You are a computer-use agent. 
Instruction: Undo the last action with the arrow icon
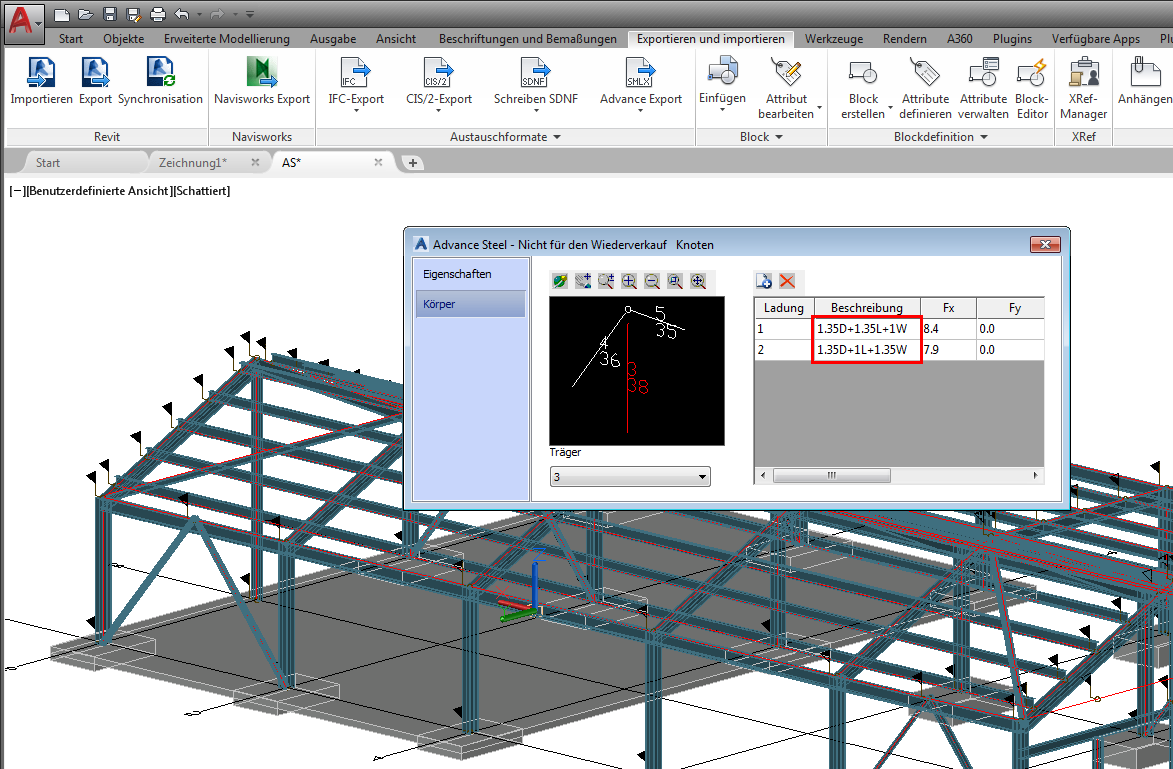[181, 14]
